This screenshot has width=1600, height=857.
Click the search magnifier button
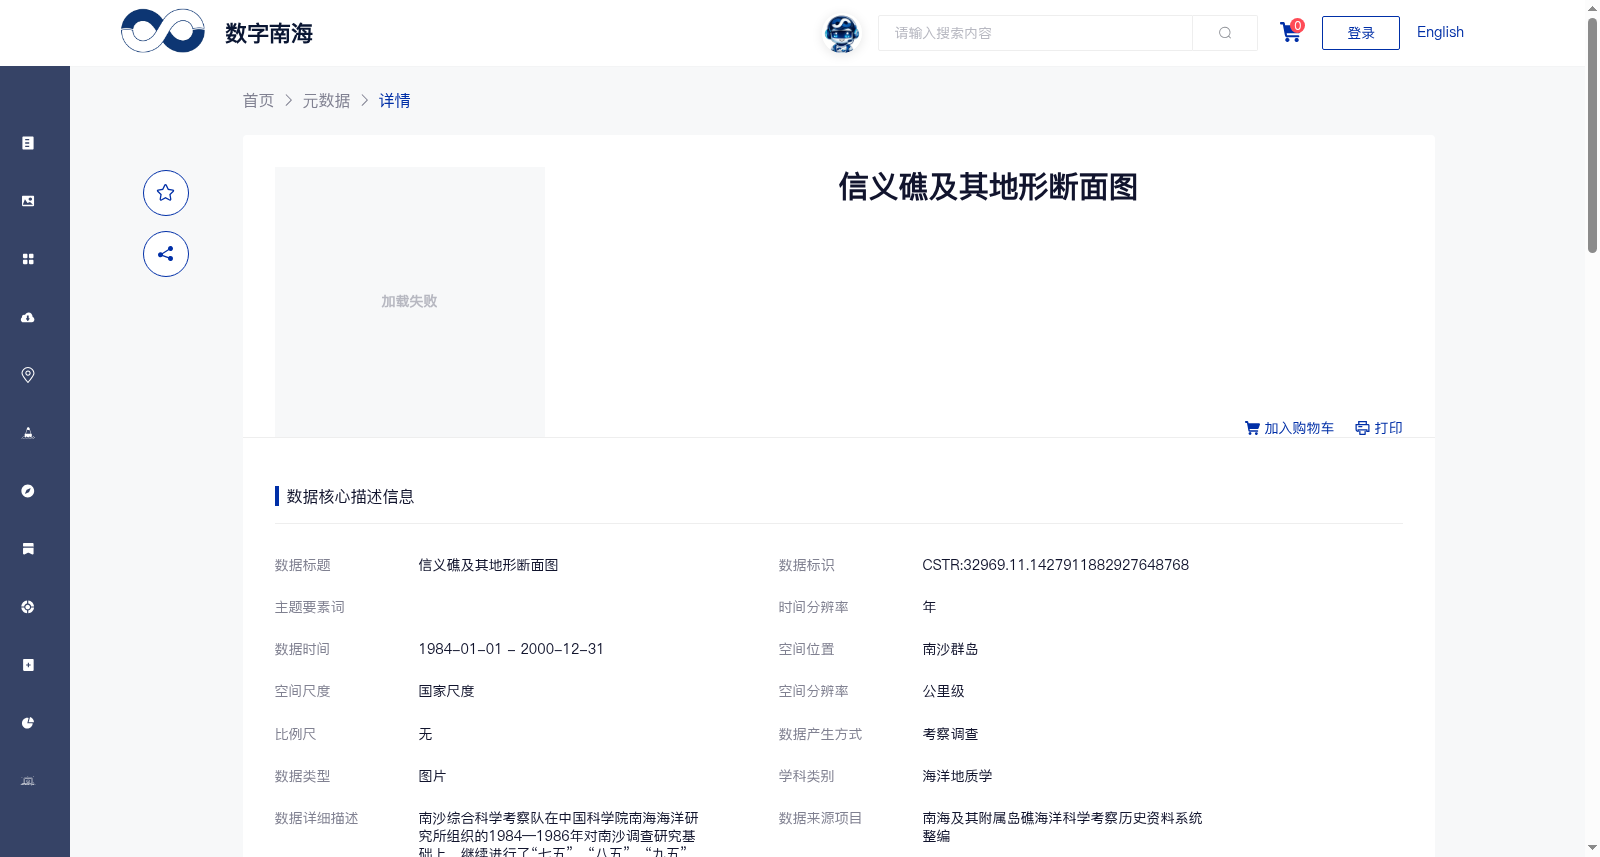1225,33
